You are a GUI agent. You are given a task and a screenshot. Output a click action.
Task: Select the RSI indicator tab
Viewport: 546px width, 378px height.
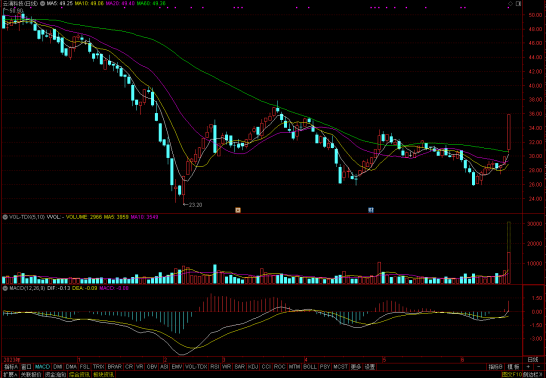(214, 367)
